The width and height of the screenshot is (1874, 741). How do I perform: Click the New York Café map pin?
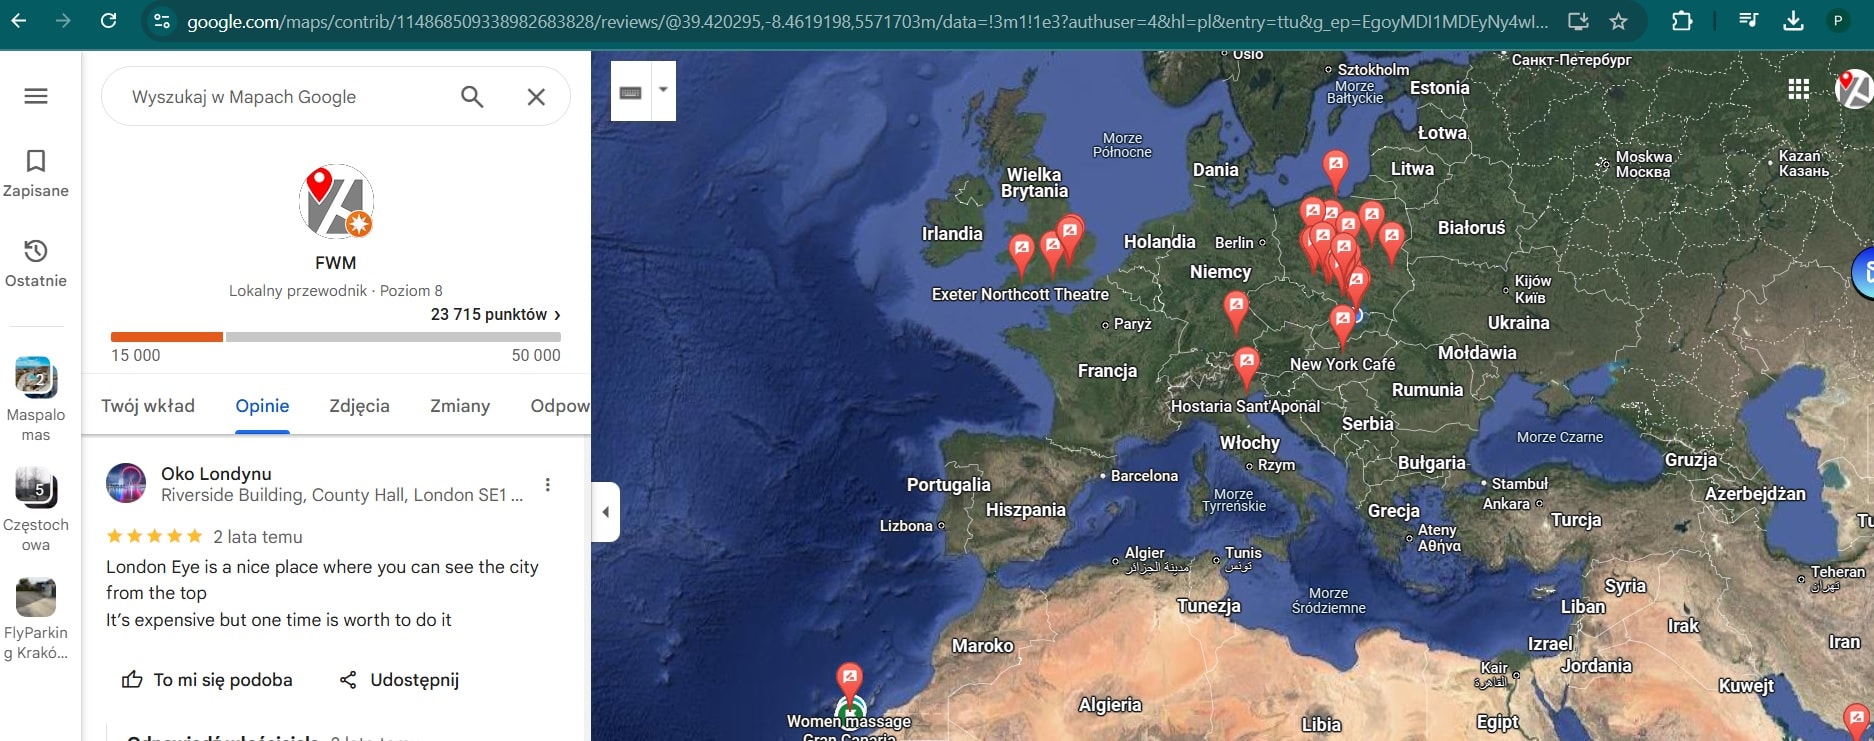click(x=1342, y=327)
